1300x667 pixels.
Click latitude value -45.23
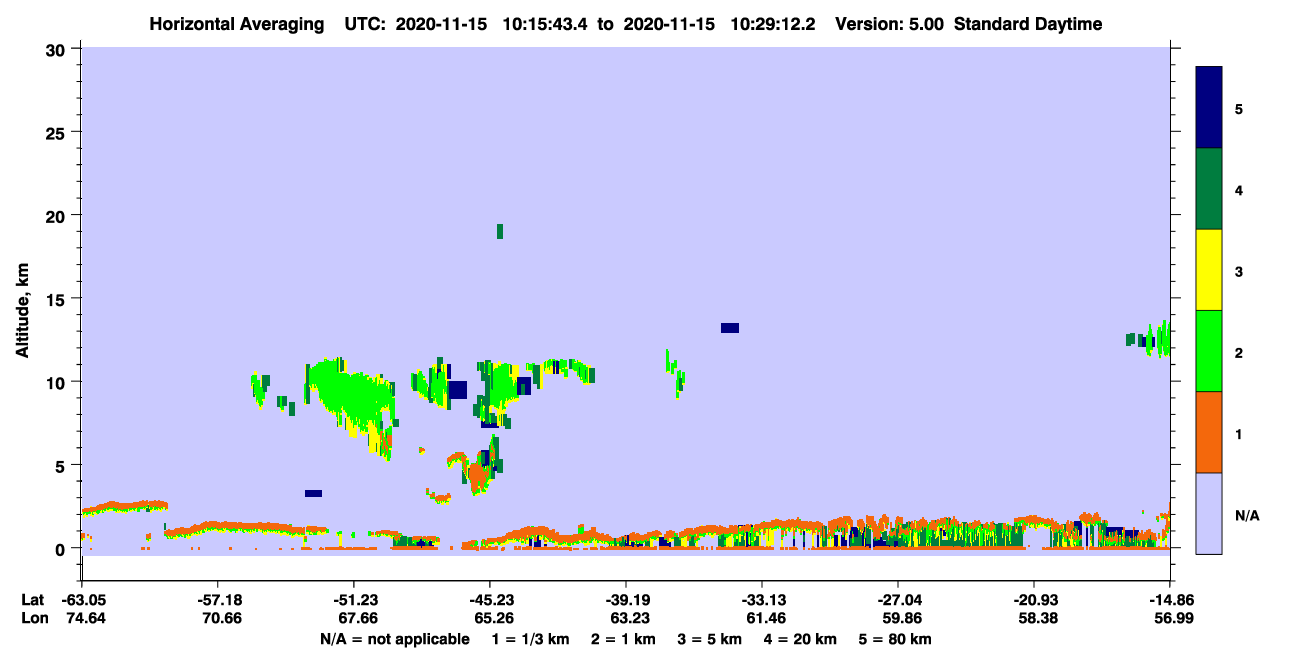(x=490, y=600)
